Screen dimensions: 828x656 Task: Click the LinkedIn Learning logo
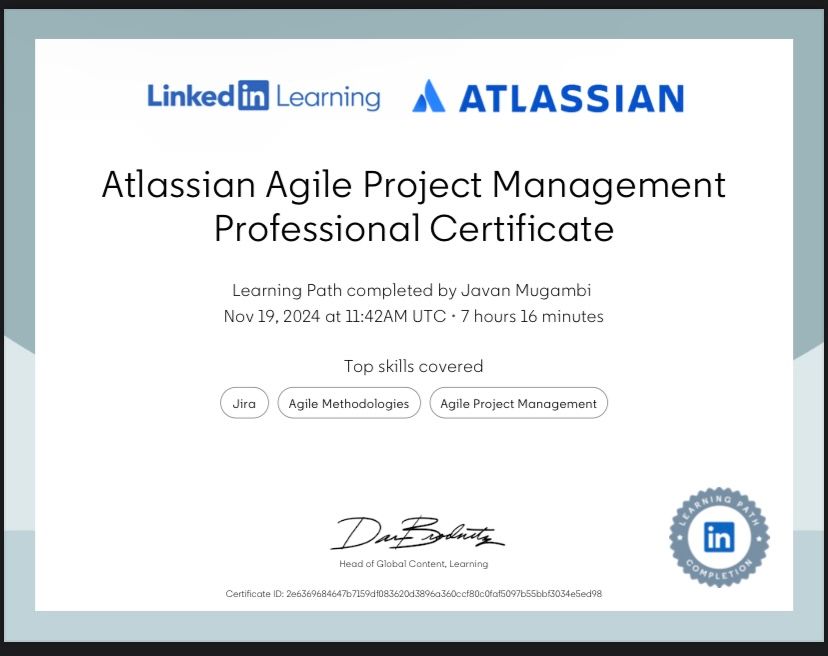point(264,96)
